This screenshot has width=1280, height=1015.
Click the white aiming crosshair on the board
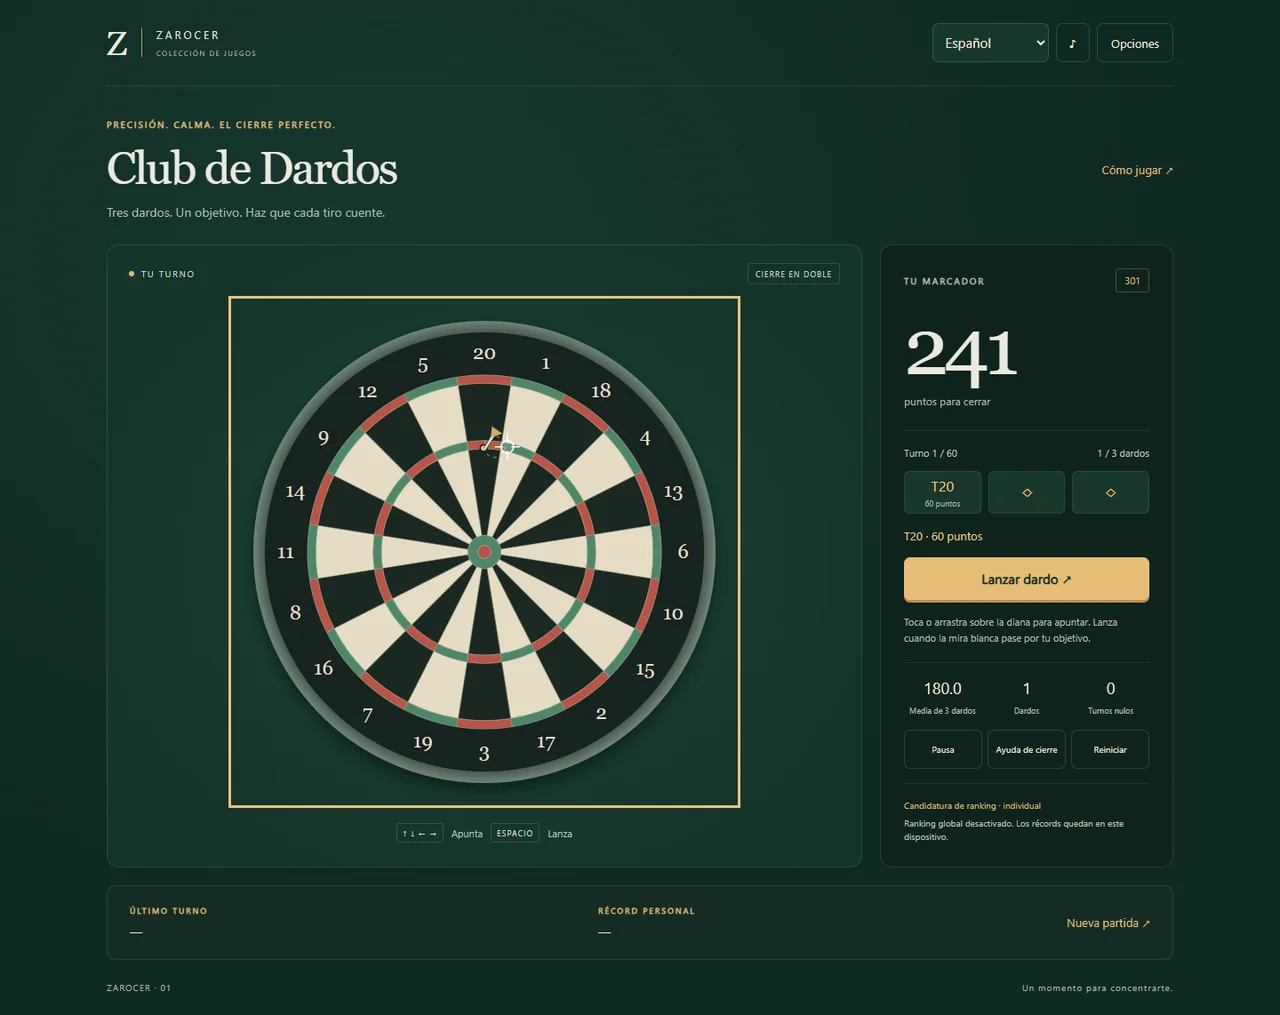pos(507,447)
